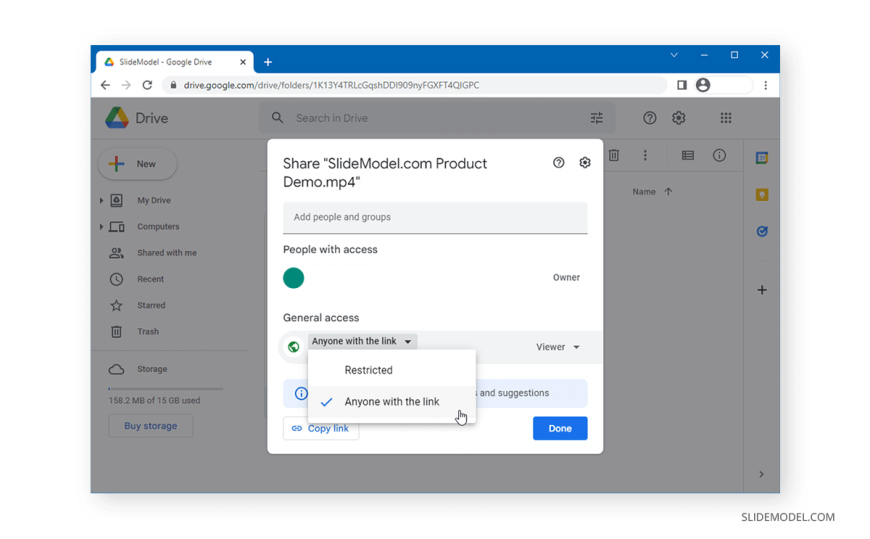The width and height of the screenshot is (870, 539).
Task: Click the browser back arrow
Action: click(x=105, y=85)
